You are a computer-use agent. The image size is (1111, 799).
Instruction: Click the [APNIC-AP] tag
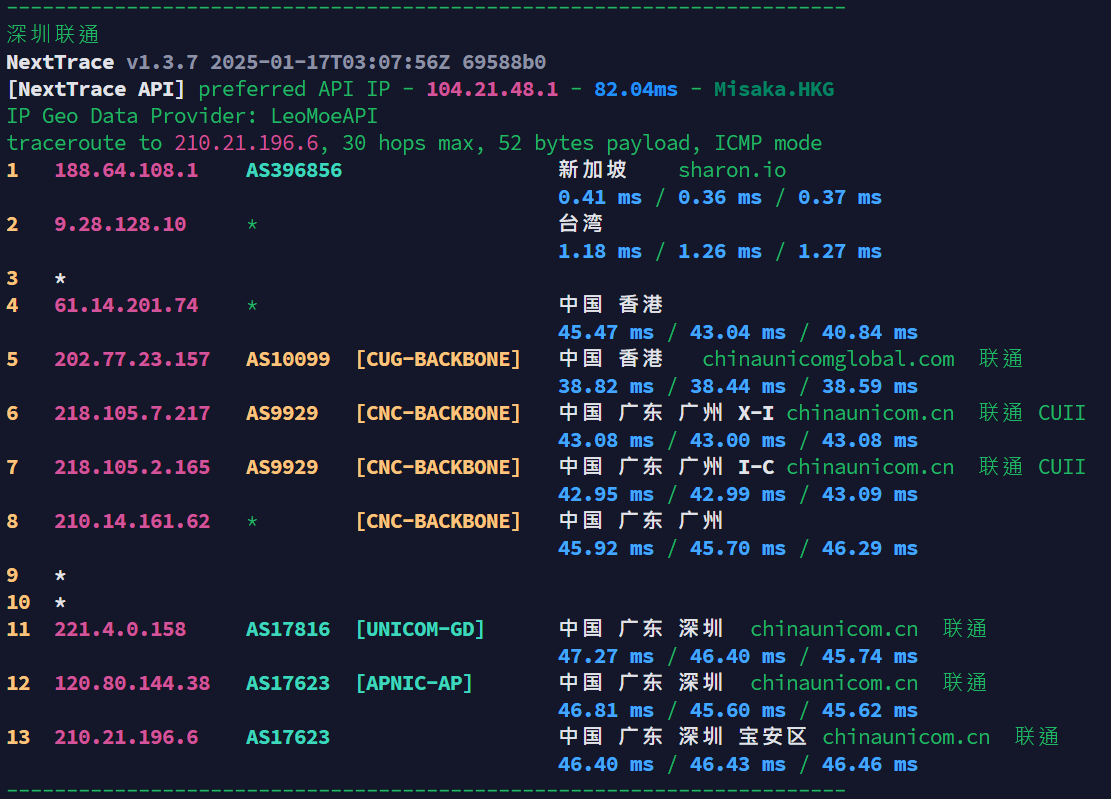[x=414, y=684]
